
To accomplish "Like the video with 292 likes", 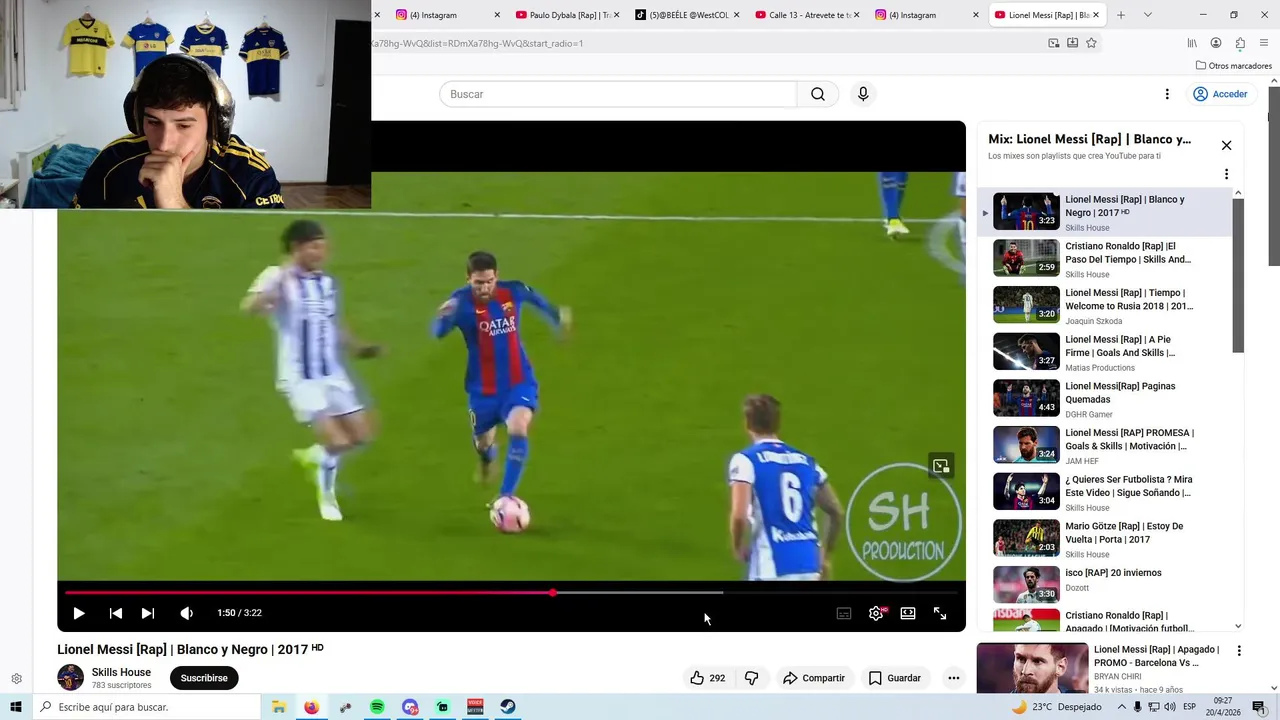I will (x=707, y=678).
